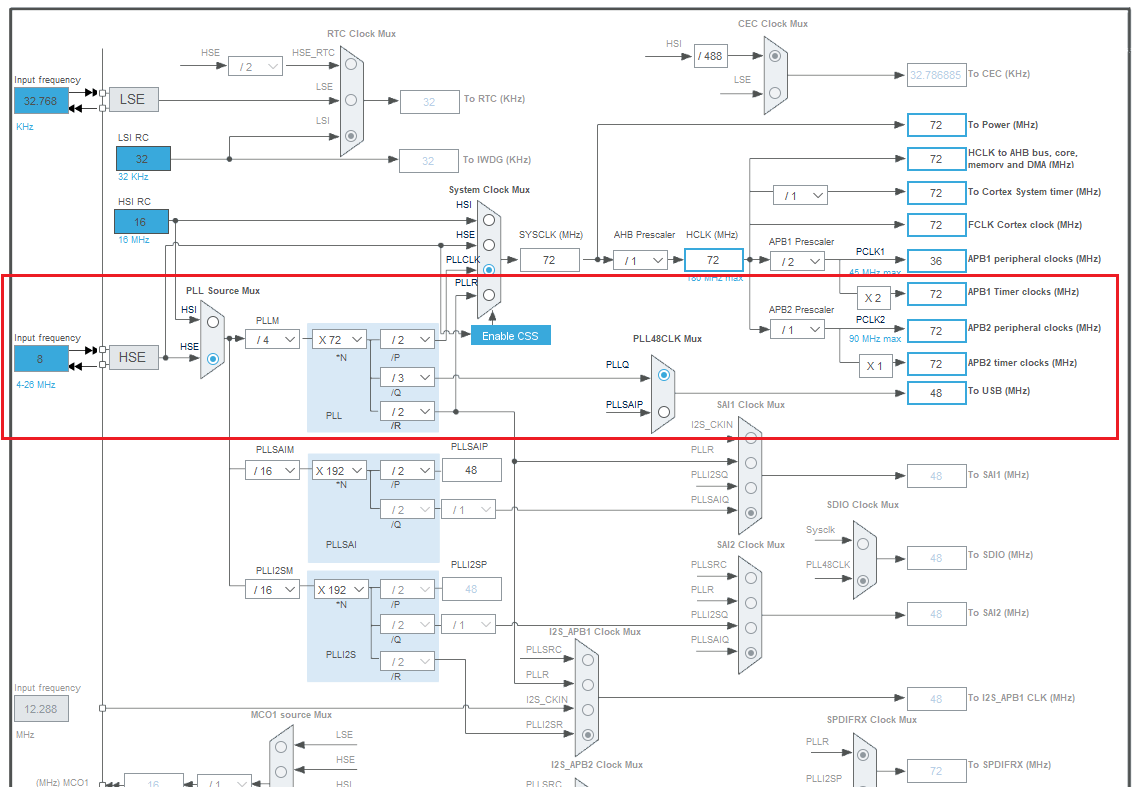Image resolution: width=1139 pixels, height=790 pixels.
Task: Select PLLQ in PLL48CLK Mux
Action: point(663,375)
